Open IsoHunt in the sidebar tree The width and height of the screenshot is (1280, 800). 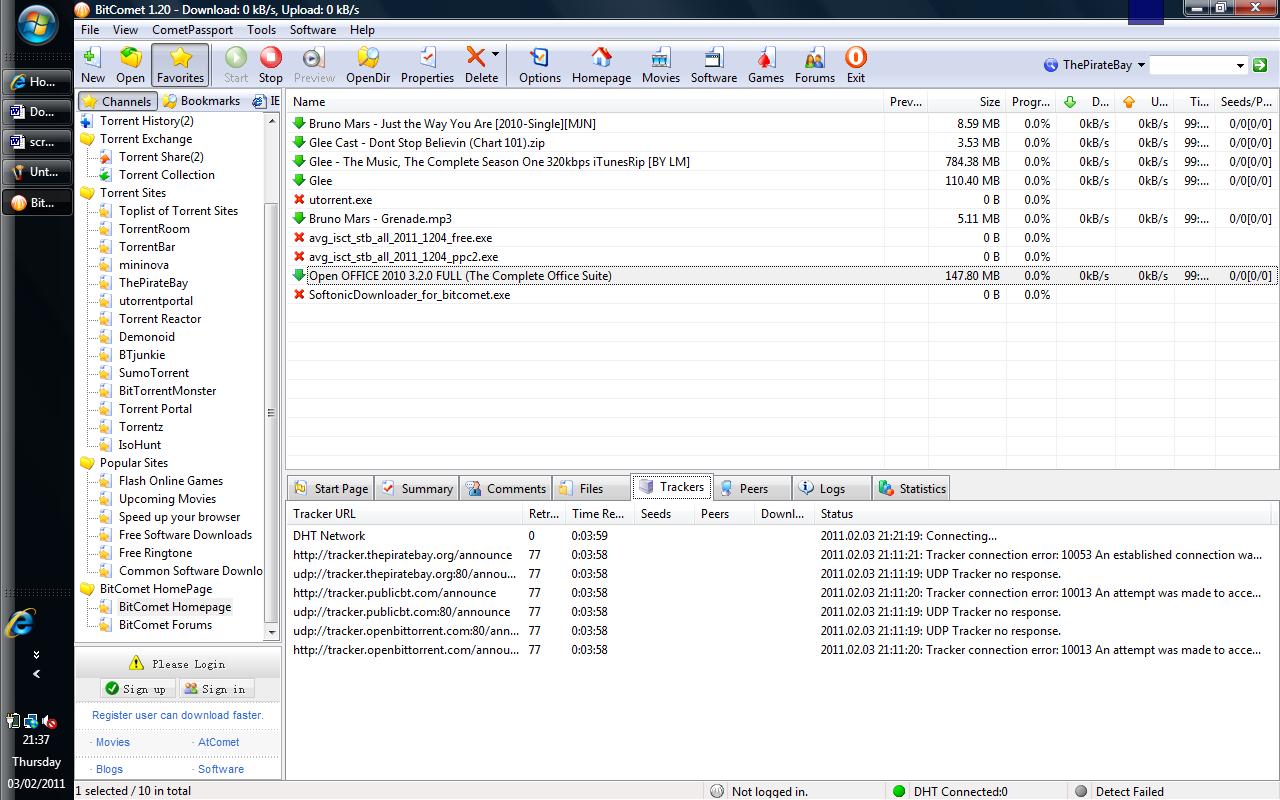[x=140, y=445]
